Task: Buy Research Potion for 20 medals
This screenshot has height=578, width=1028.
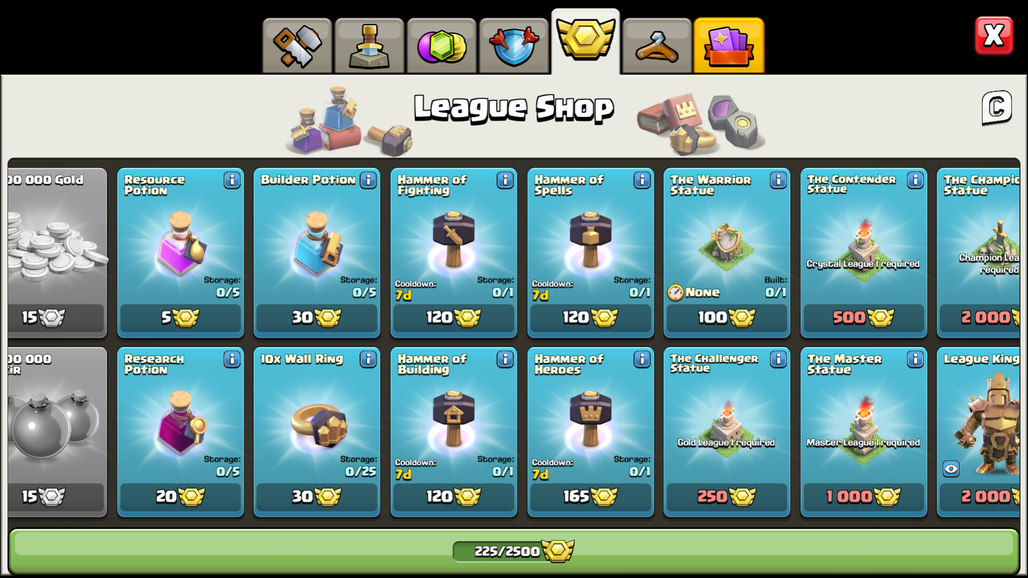Action: pyautogui.click(x=180, y=497)
